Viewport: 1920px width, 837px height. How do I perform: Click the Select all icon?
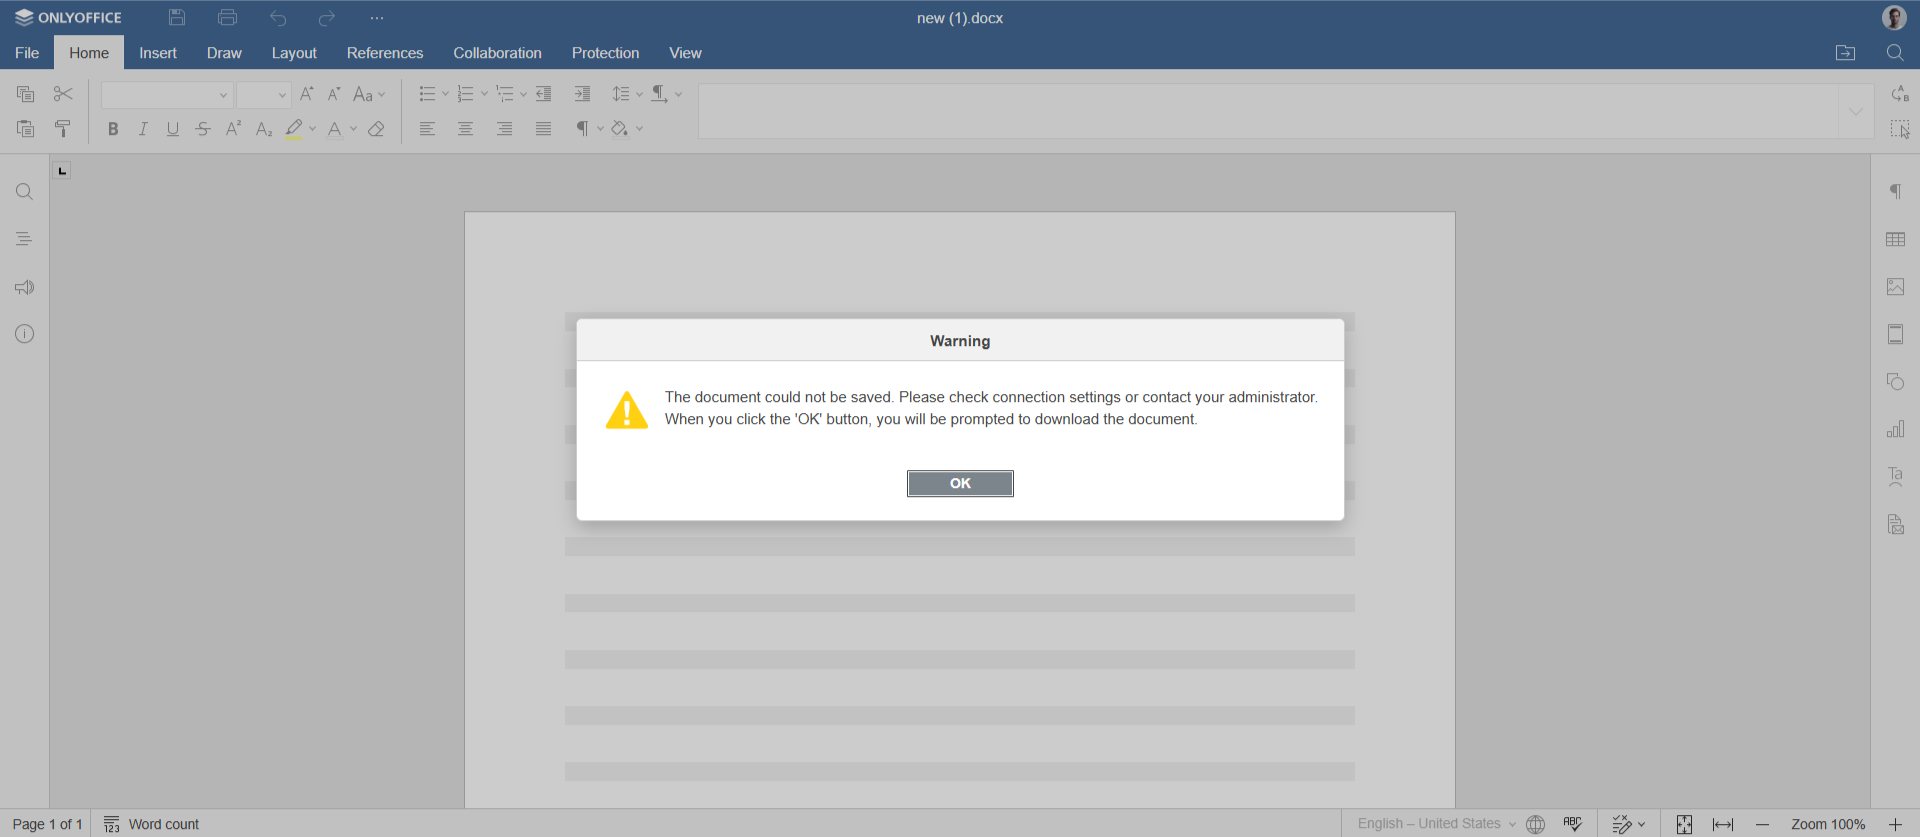(1900, 129)
